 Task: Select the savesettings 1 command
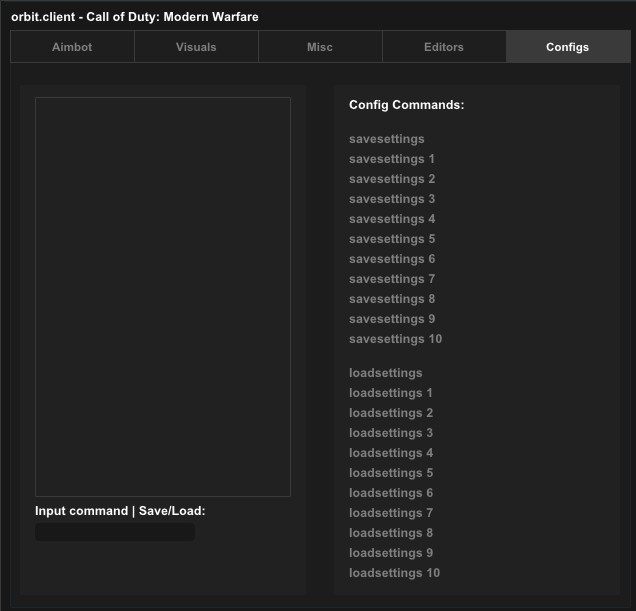[x=391, y=159]
